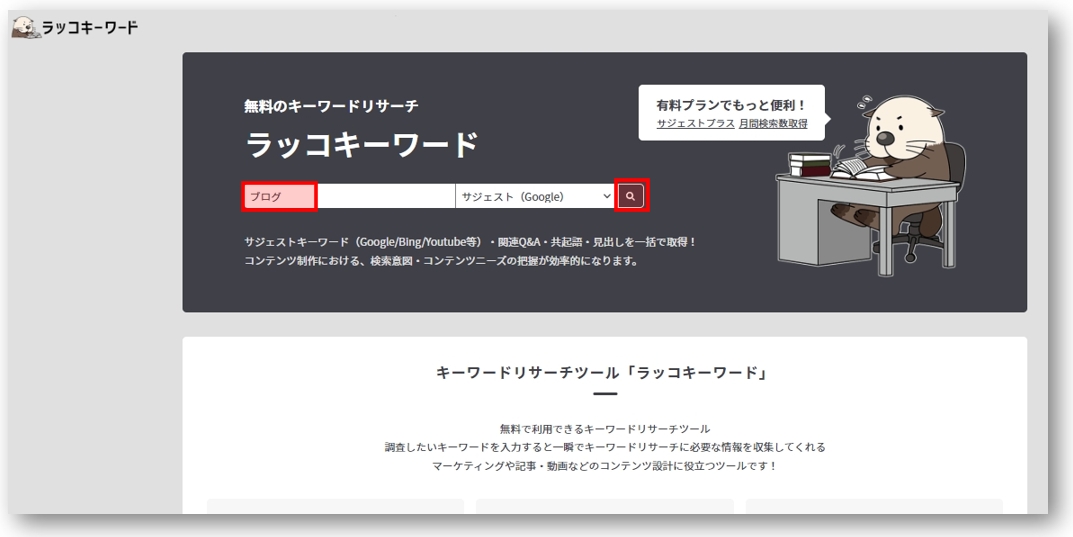This screenshot has width=1073, height=537.
Task: Click the line starting サジェストキーワード（Google/Bing/Youtube等）
Action: 470,242
